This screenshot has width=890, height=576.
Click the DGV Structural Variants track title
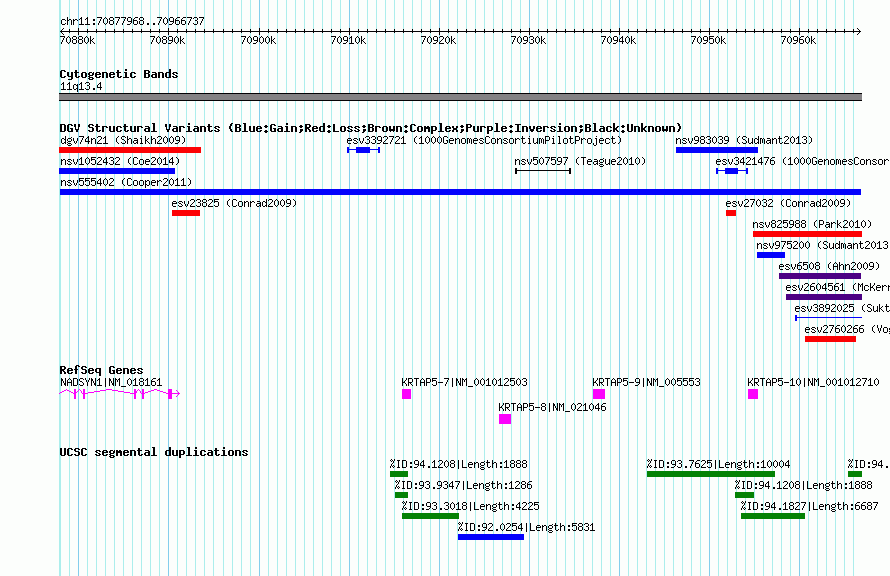coord(371,128)
